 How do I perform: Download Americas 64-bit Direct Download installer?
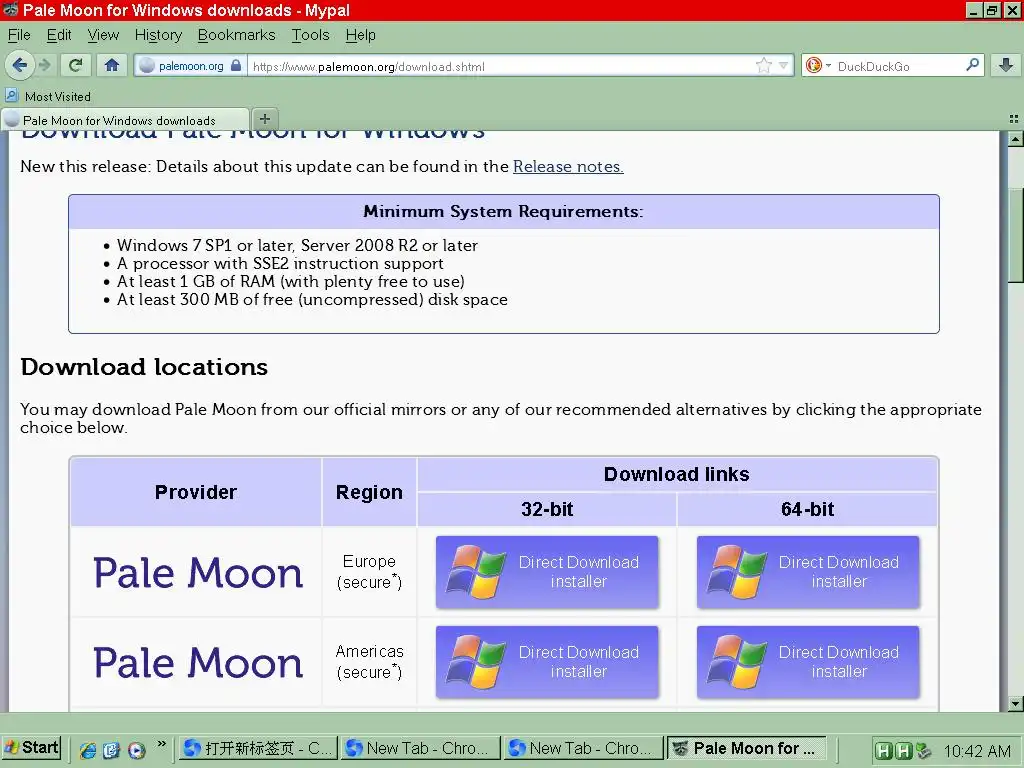coord(808,662)
